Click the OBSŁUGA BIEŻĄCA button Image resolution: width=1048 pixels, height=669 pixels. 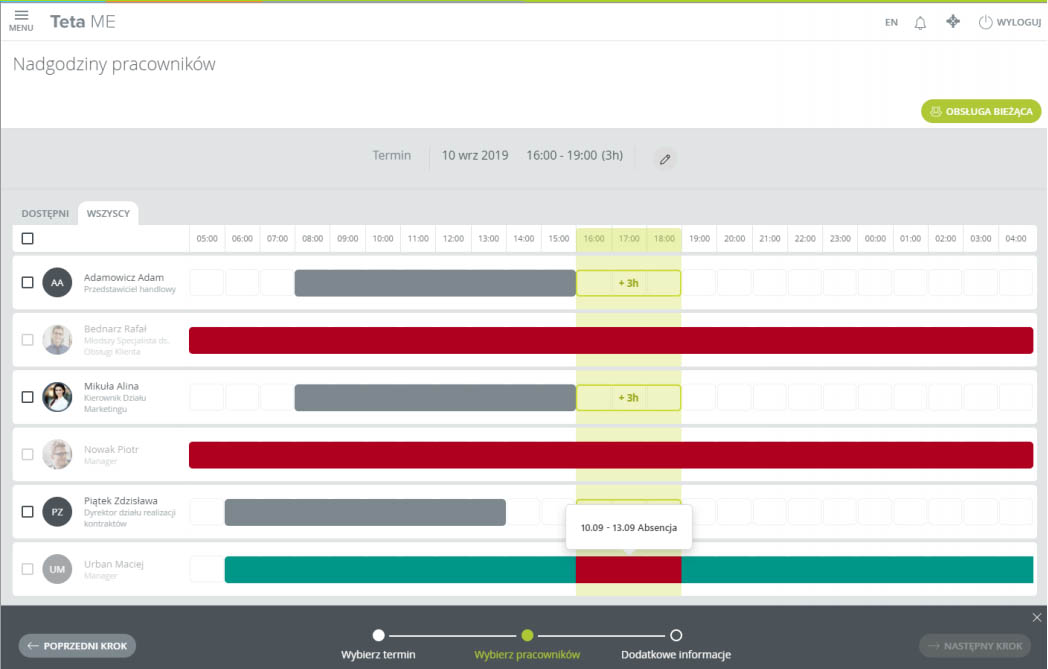[981, 111]
